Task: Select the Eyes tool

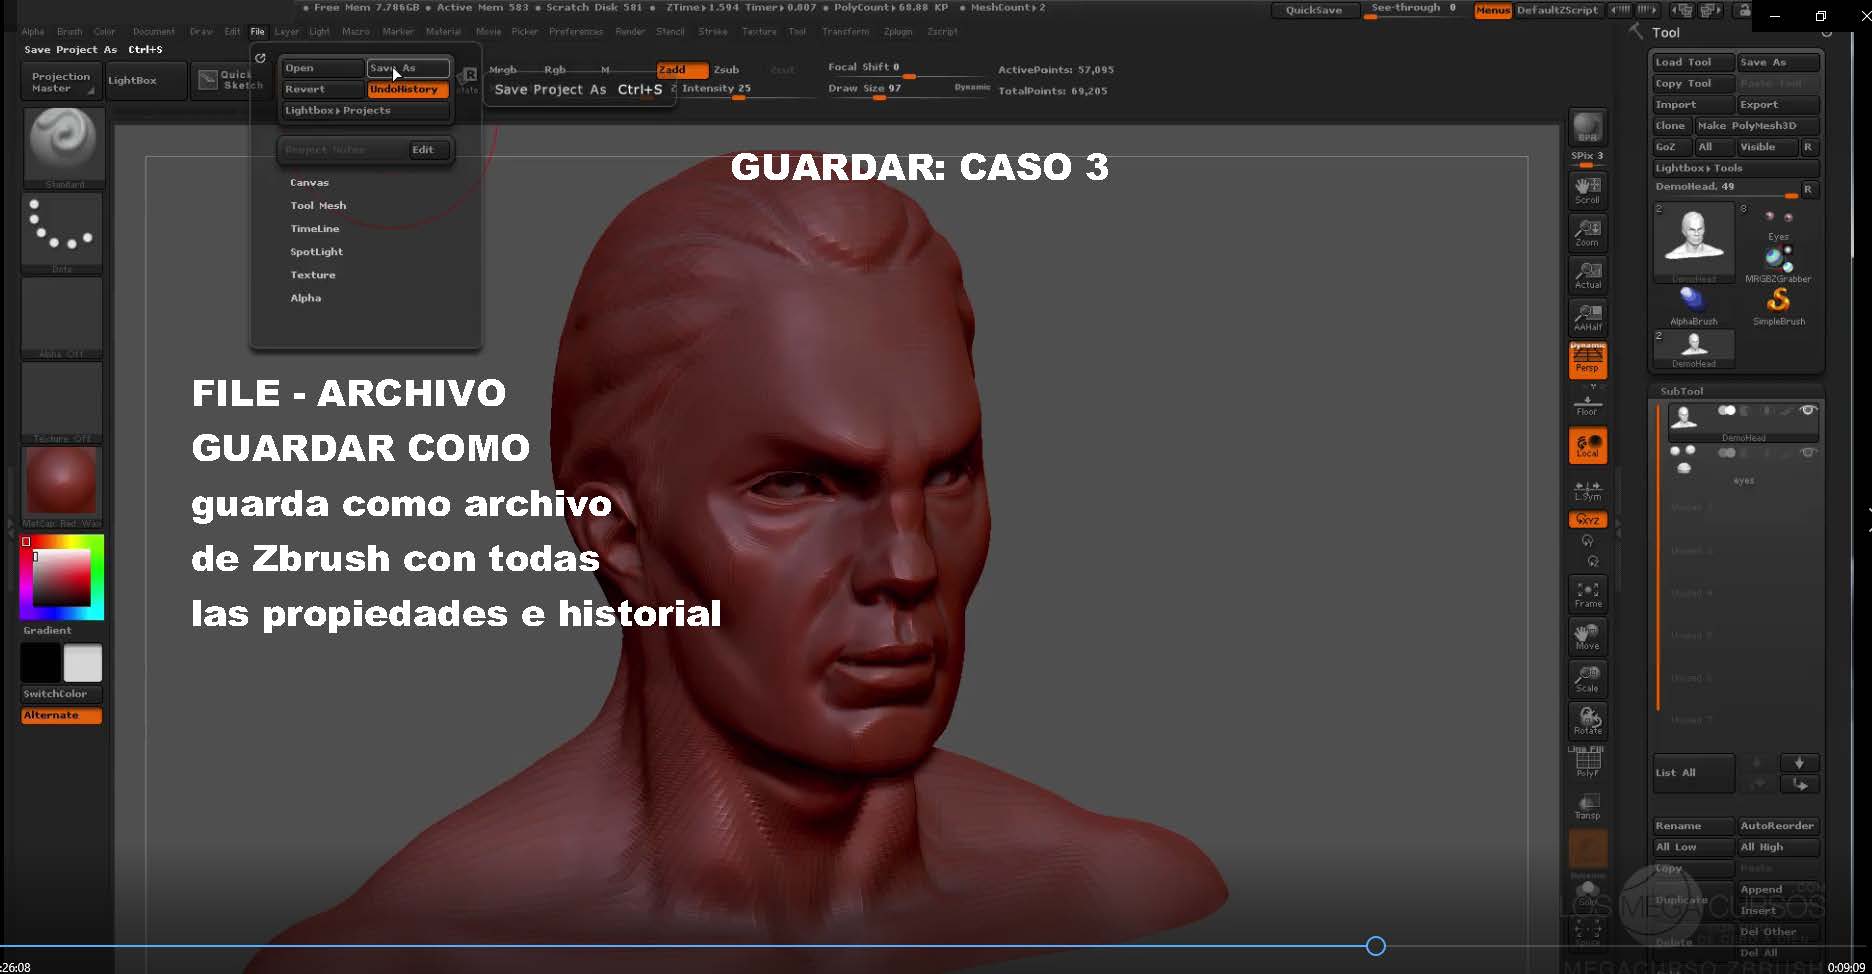Action: [x=1778, y=224]
